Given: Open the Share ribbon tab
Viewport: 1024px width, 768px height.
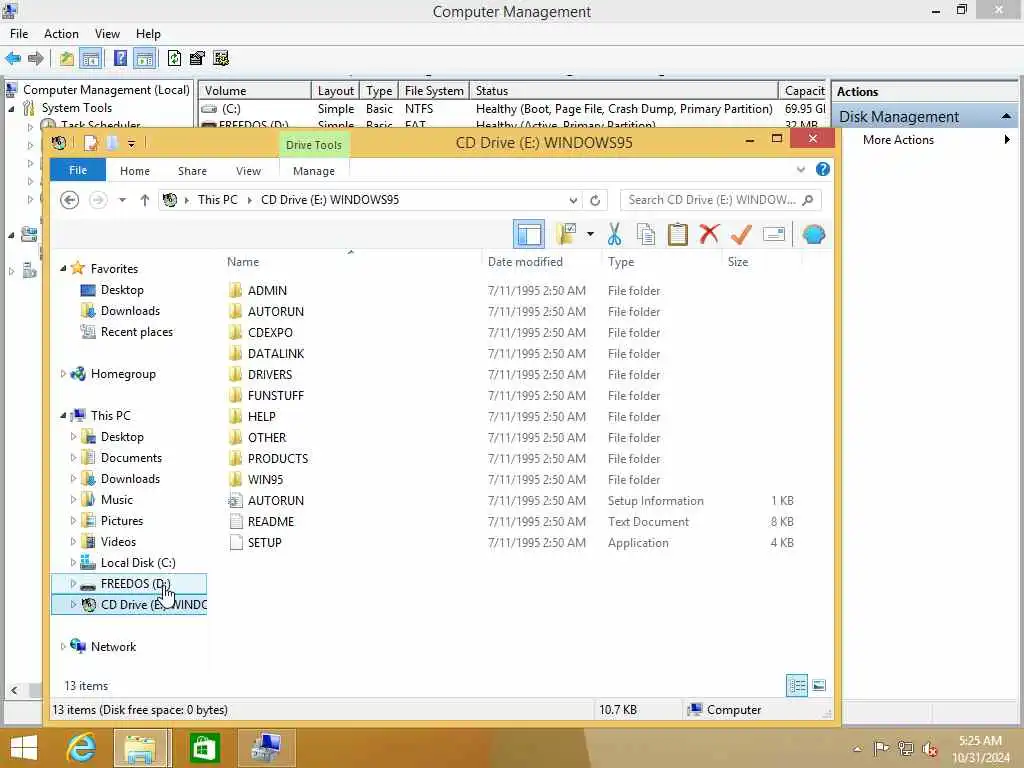Looking at the screenshot, I should pos(192,170).
